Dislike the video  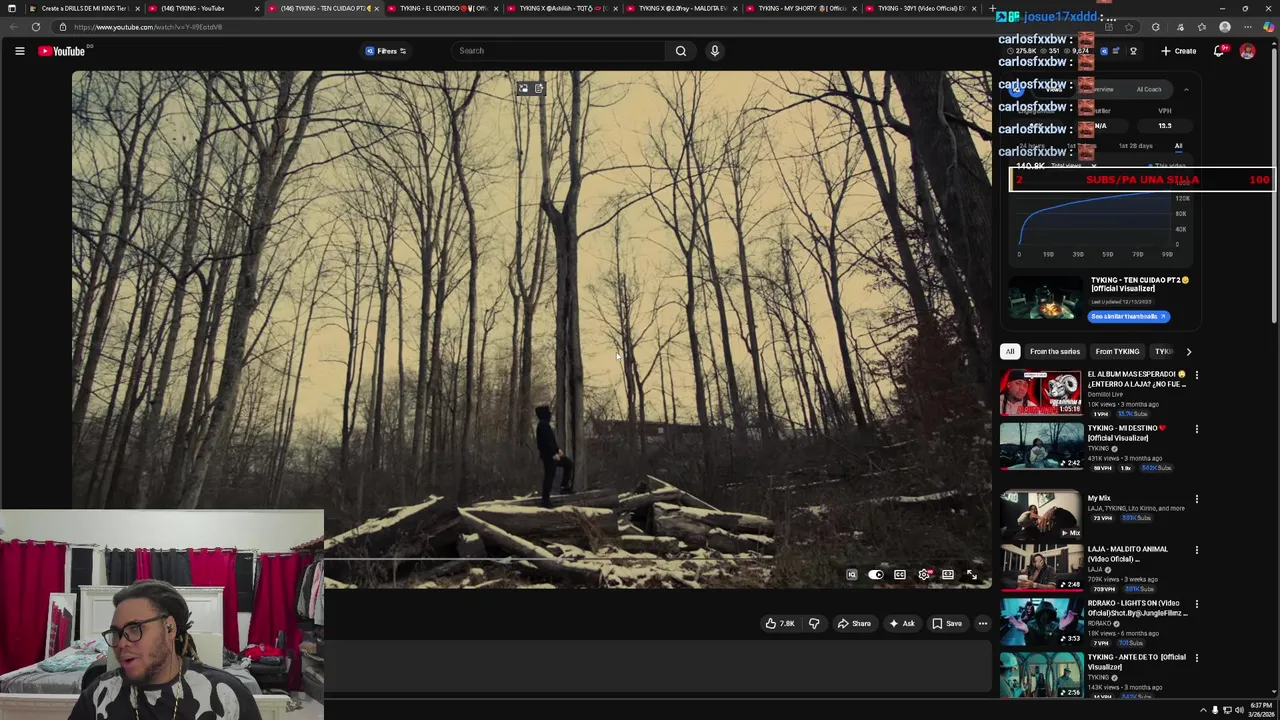pos(814,624)
